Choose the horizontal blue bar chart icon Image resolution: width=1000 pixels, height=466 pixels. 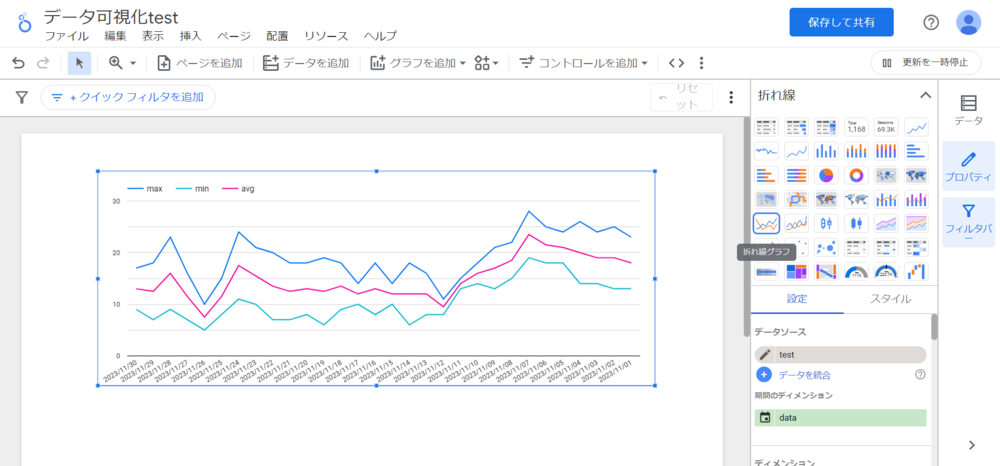pos(916,151)
